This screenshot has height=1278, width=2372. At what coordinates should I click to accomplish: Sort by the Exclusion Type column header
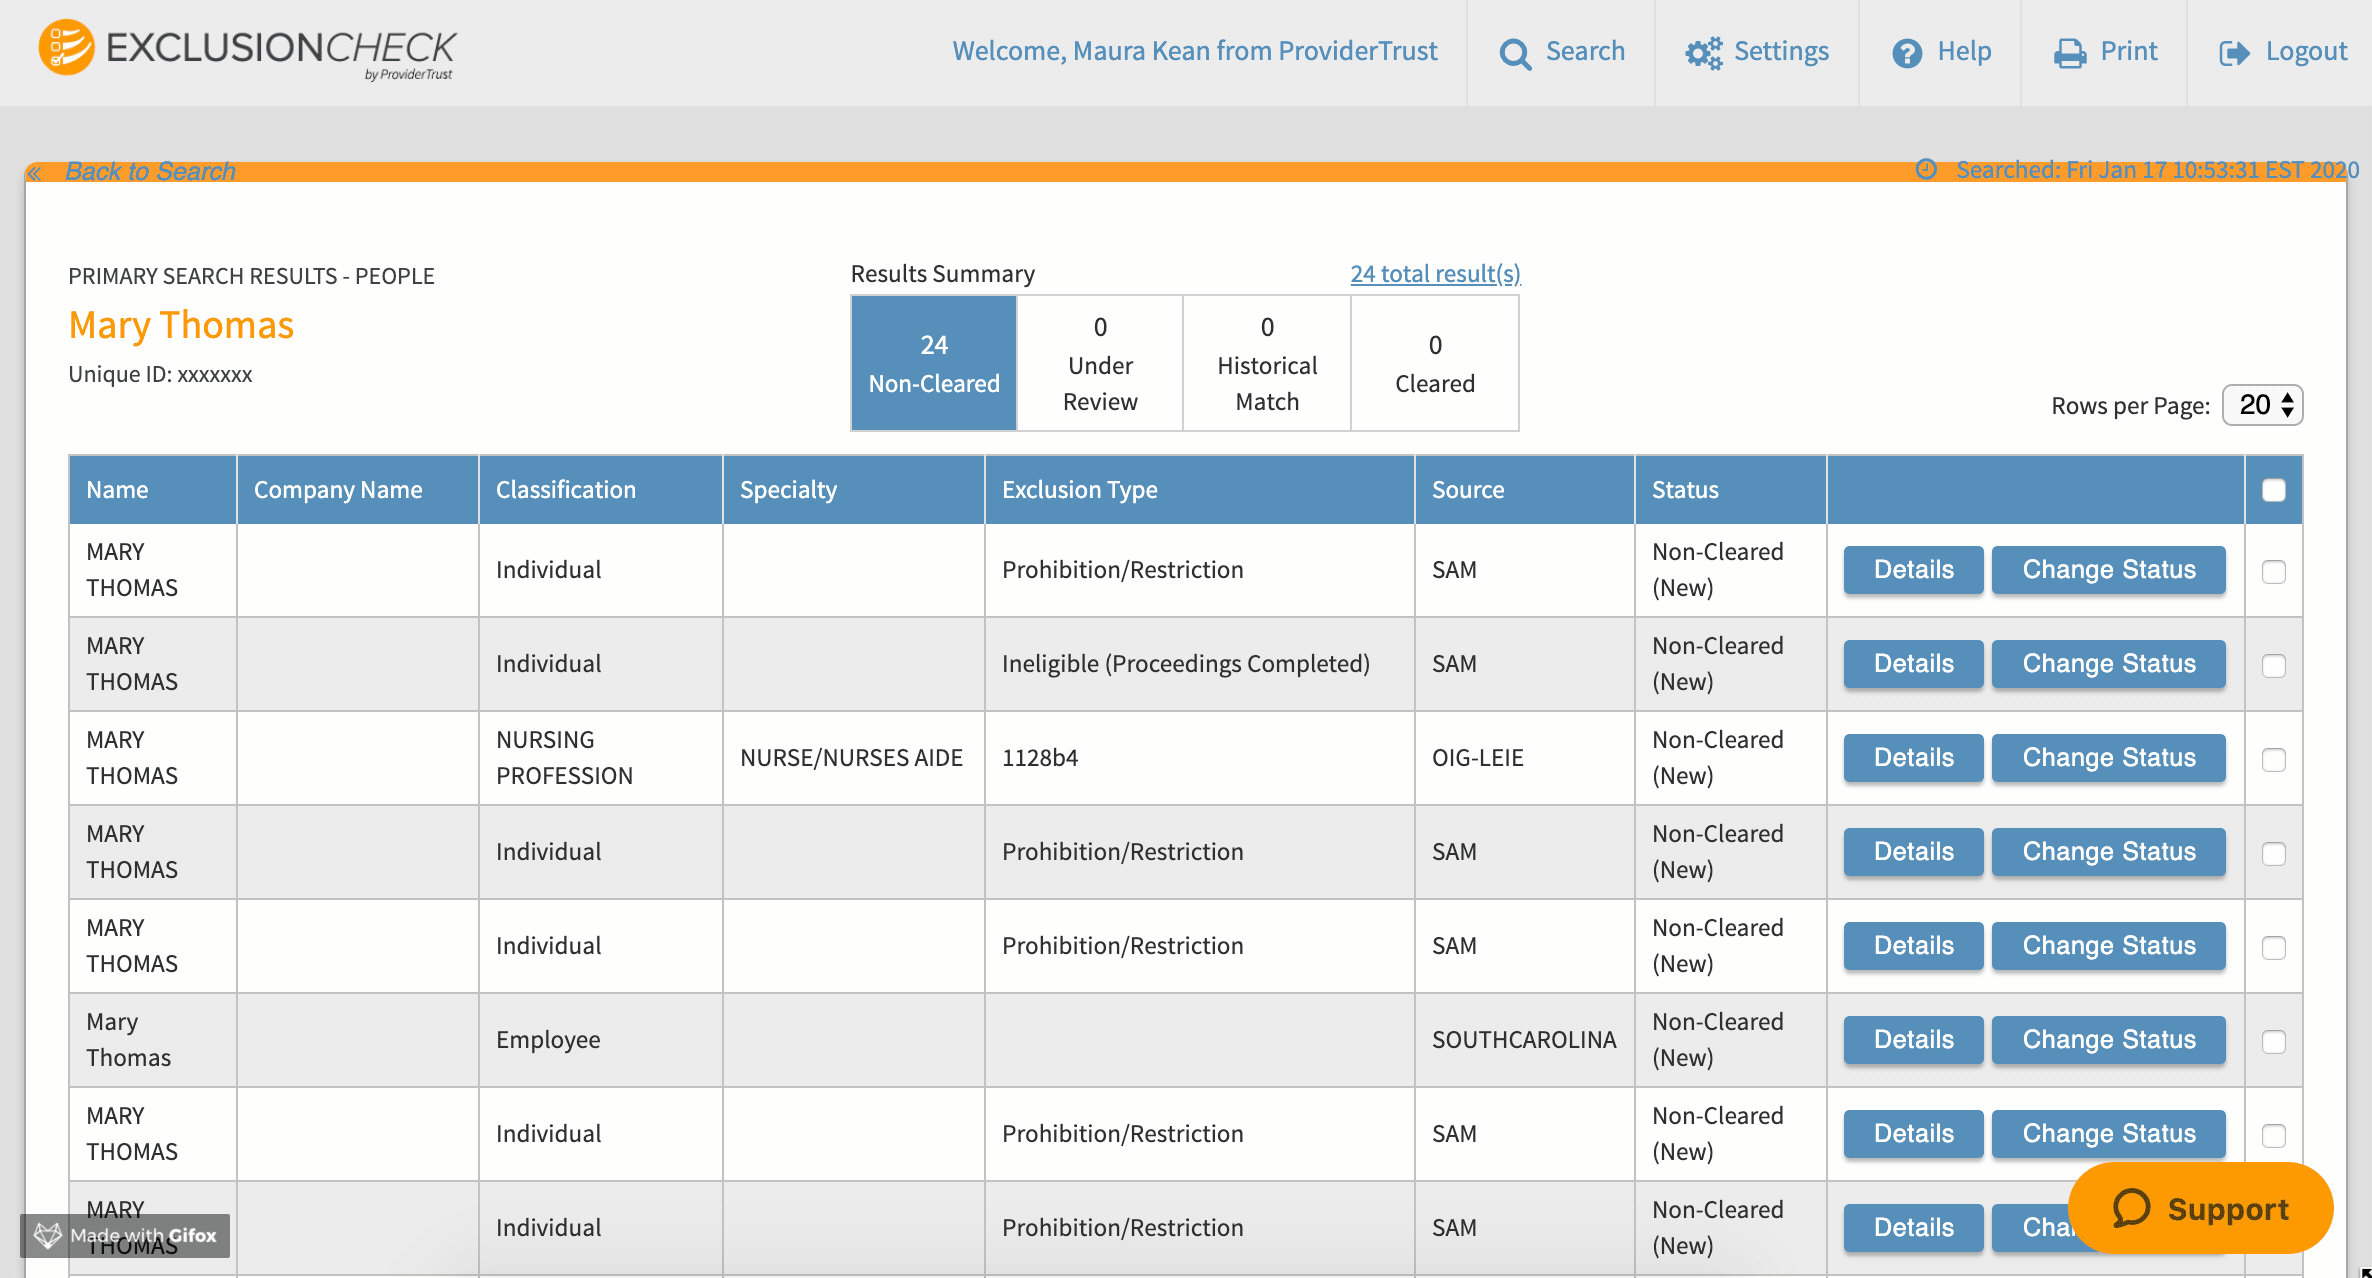1079,490
